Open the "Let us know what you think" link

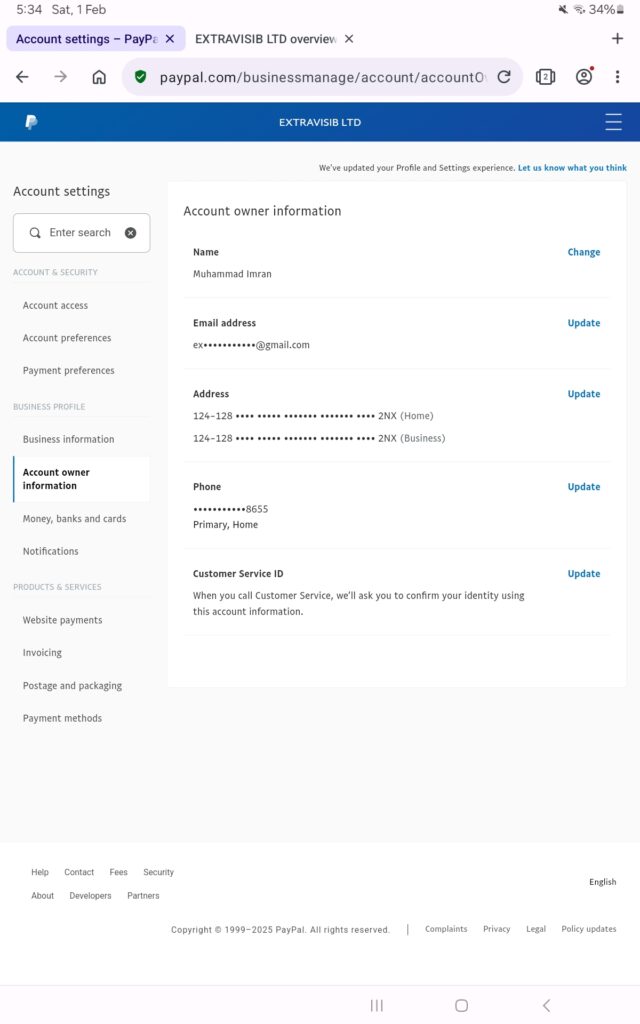point(572,168)
